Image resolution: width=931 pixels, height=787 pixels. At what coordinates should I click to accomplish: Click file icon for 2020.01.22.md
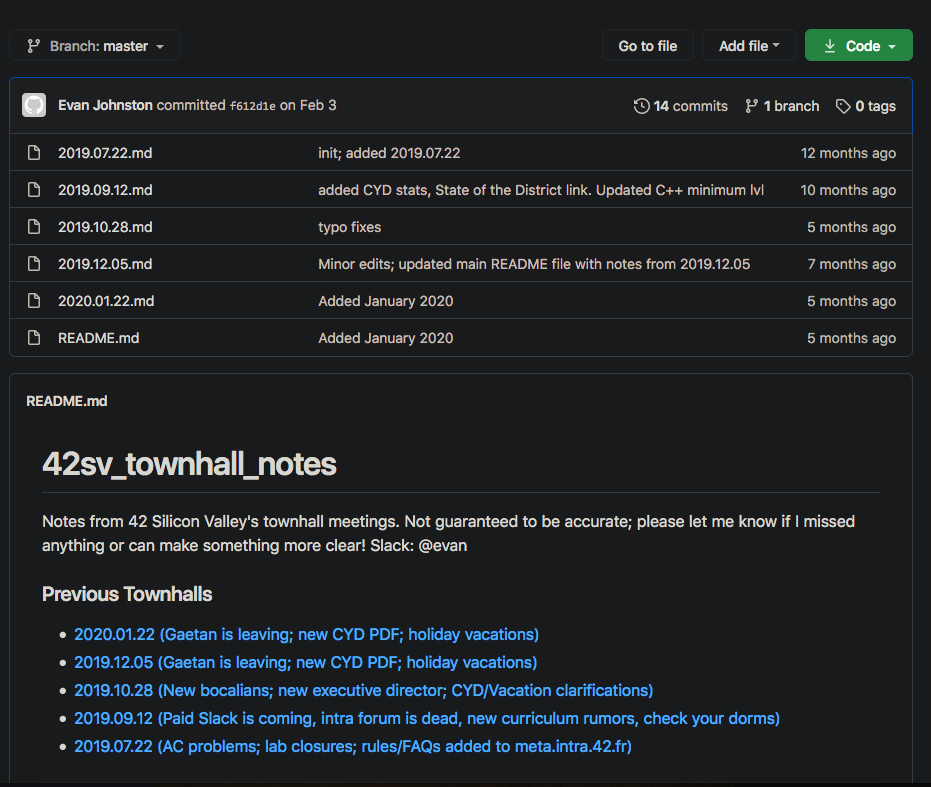[34, 301]
